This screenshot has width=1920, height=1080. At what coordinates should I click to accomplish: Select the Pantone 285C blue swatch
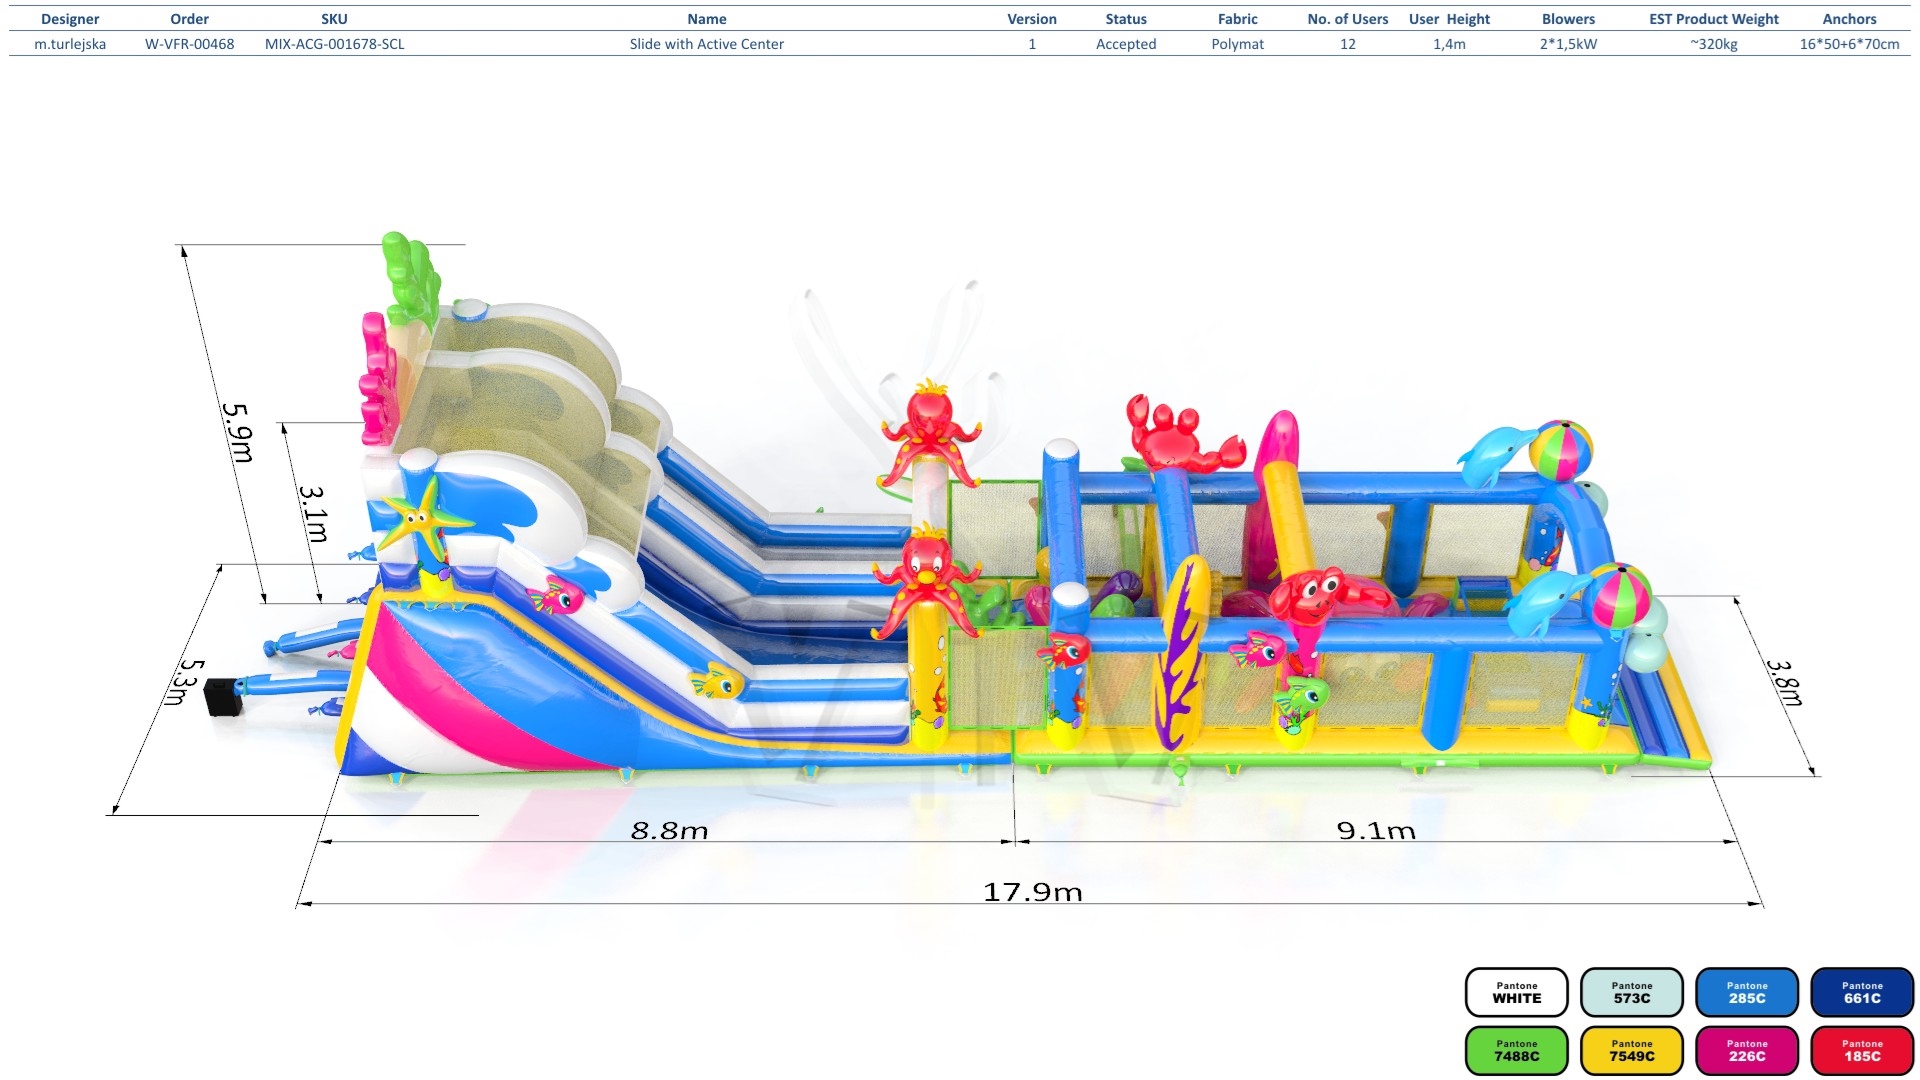pyautogui.click(x=1747, y=992)
